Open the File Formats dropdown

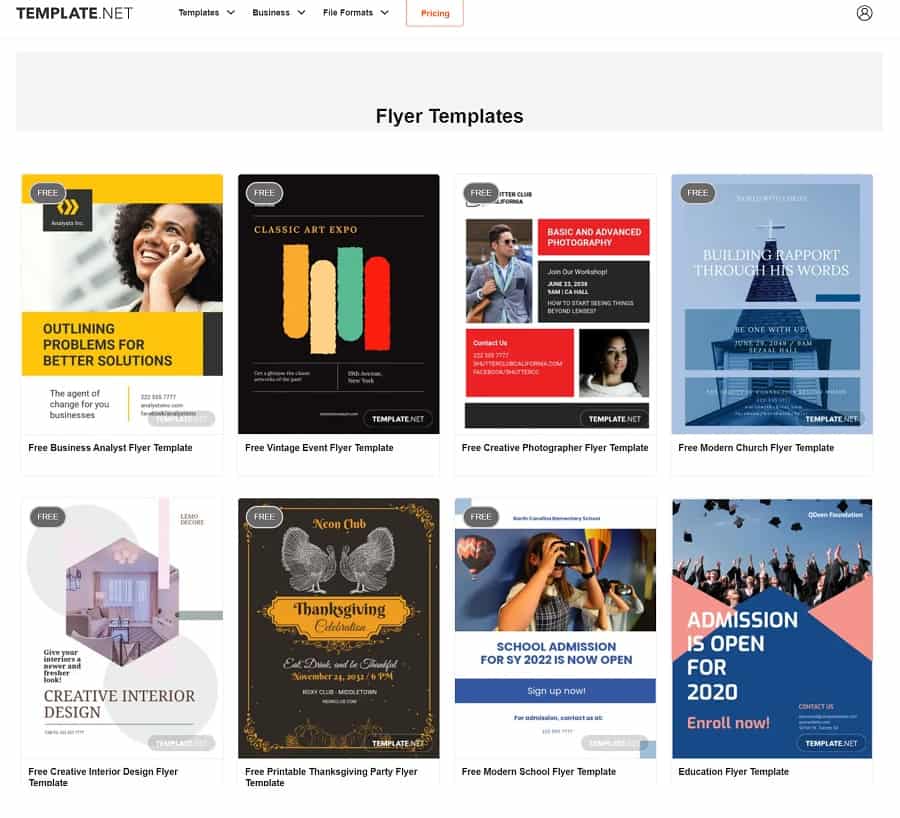[x=356, y=13]
